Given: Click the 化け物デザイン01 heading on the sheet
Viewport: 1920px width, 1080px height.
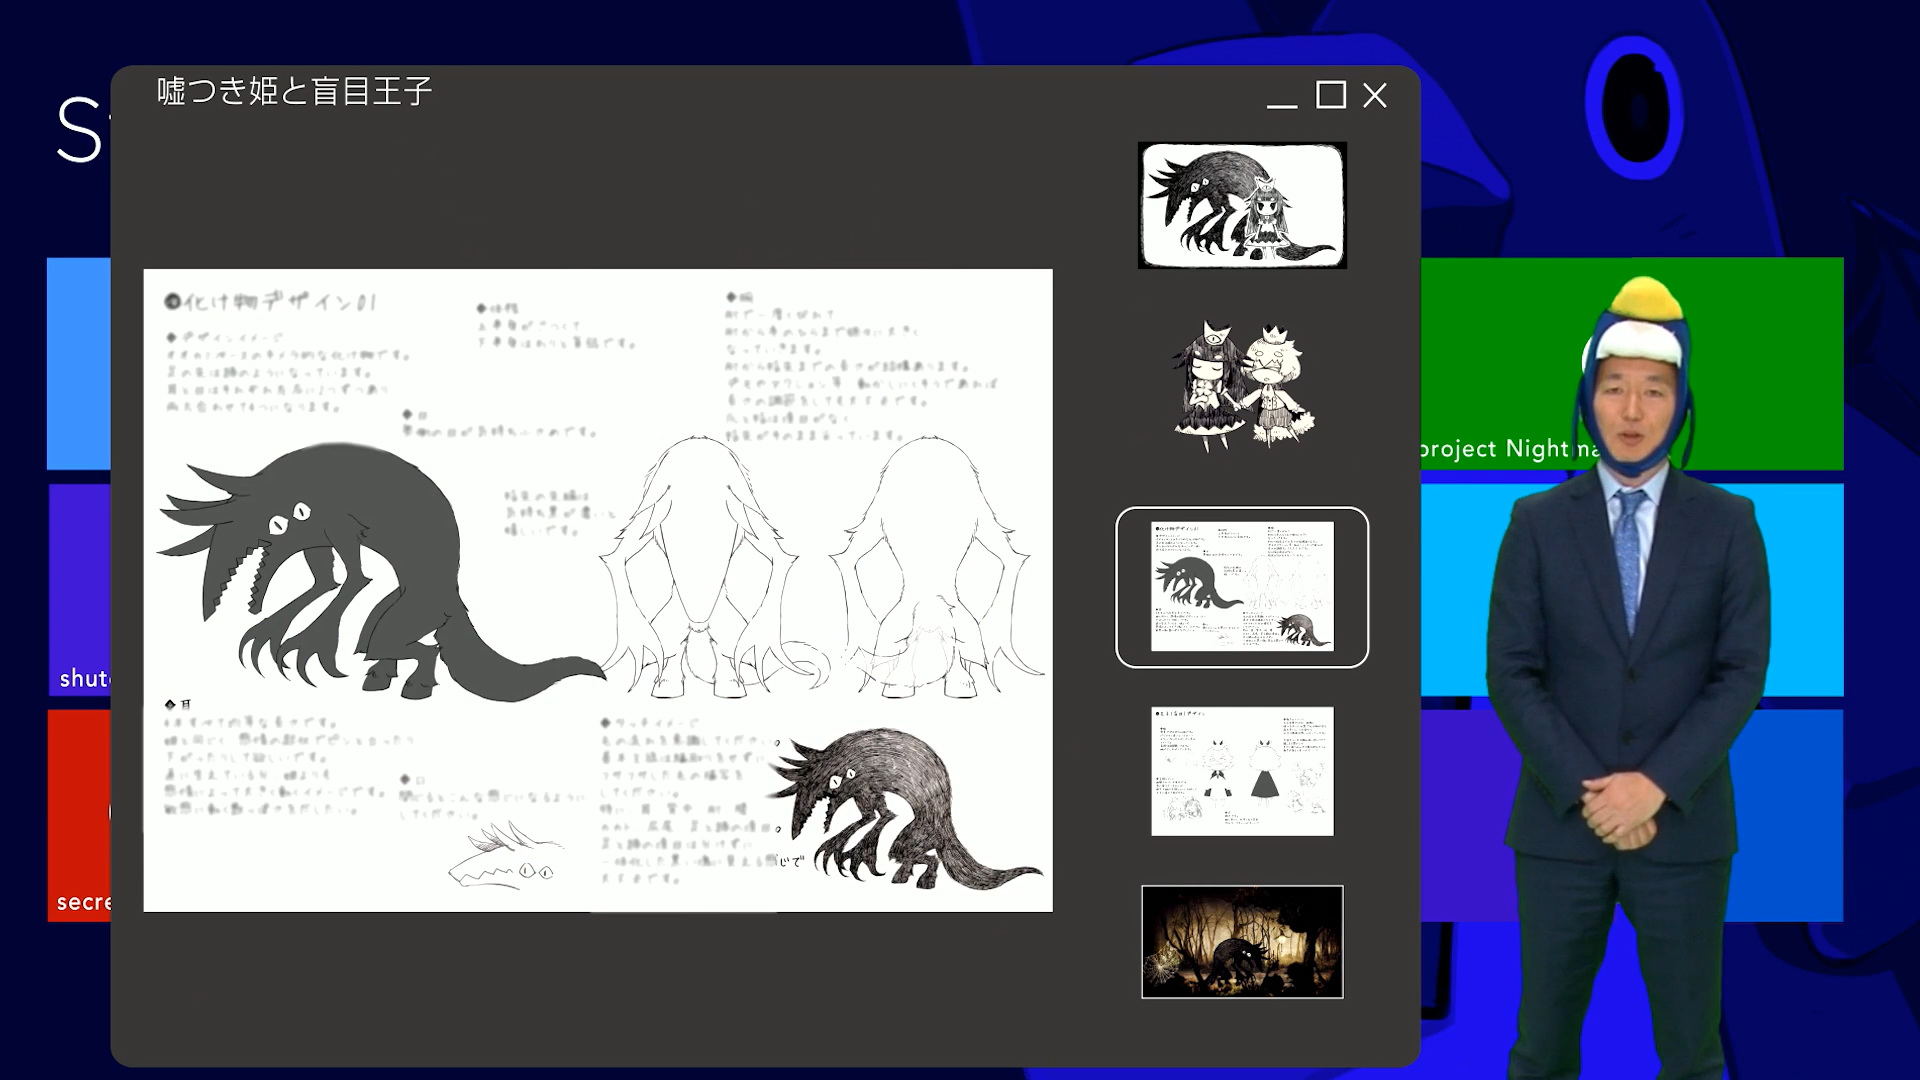Looking at the screenshot, I should [270, 301].
